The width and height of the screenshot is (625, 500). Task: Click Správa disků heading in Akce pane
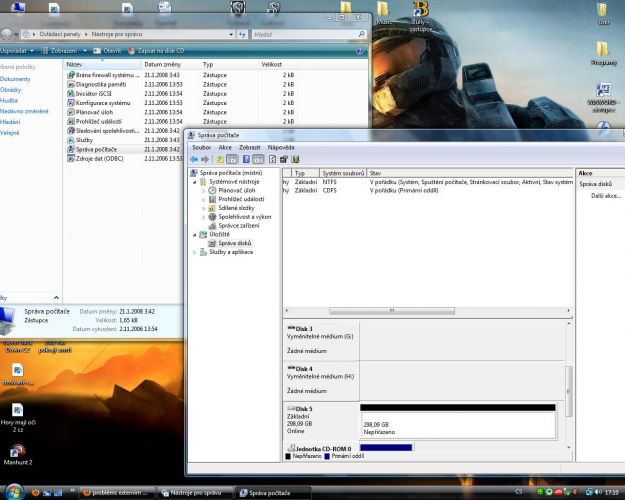pyautogui.click(x=596, y=184)
